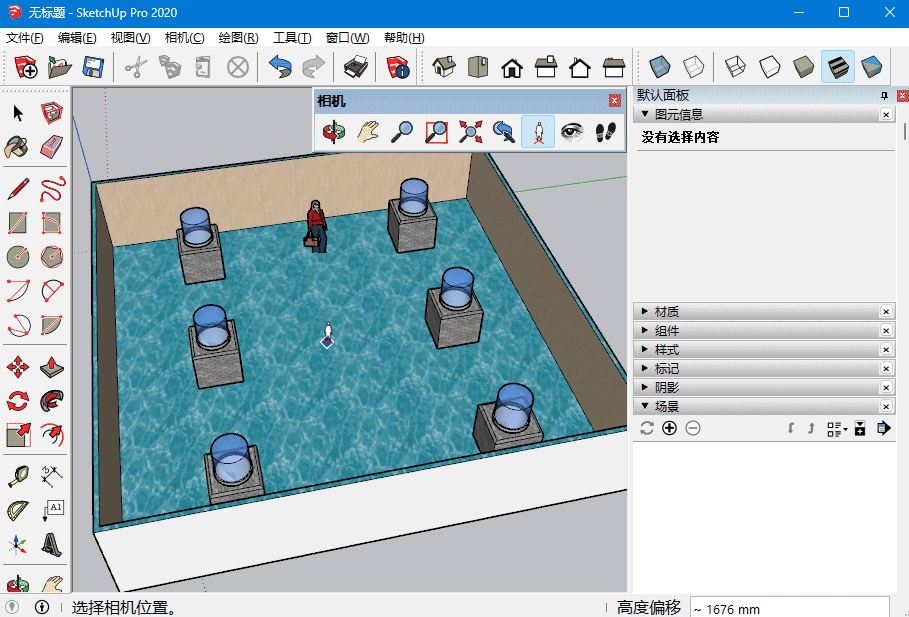The image size is (909, 617).
Task: Close the floating 相机 toolbar
Action: coord(615,101)
